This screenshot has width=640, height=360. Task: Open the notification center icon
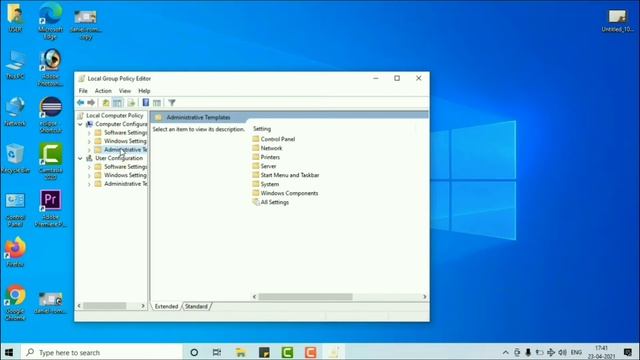tap(628, 352)
